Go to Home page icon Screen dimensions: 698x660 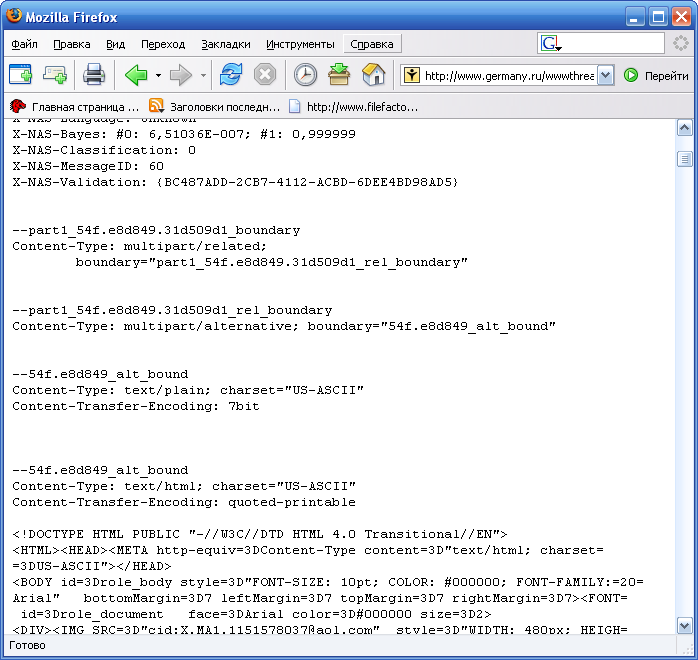pyautogui.click(x=373, y=75)
